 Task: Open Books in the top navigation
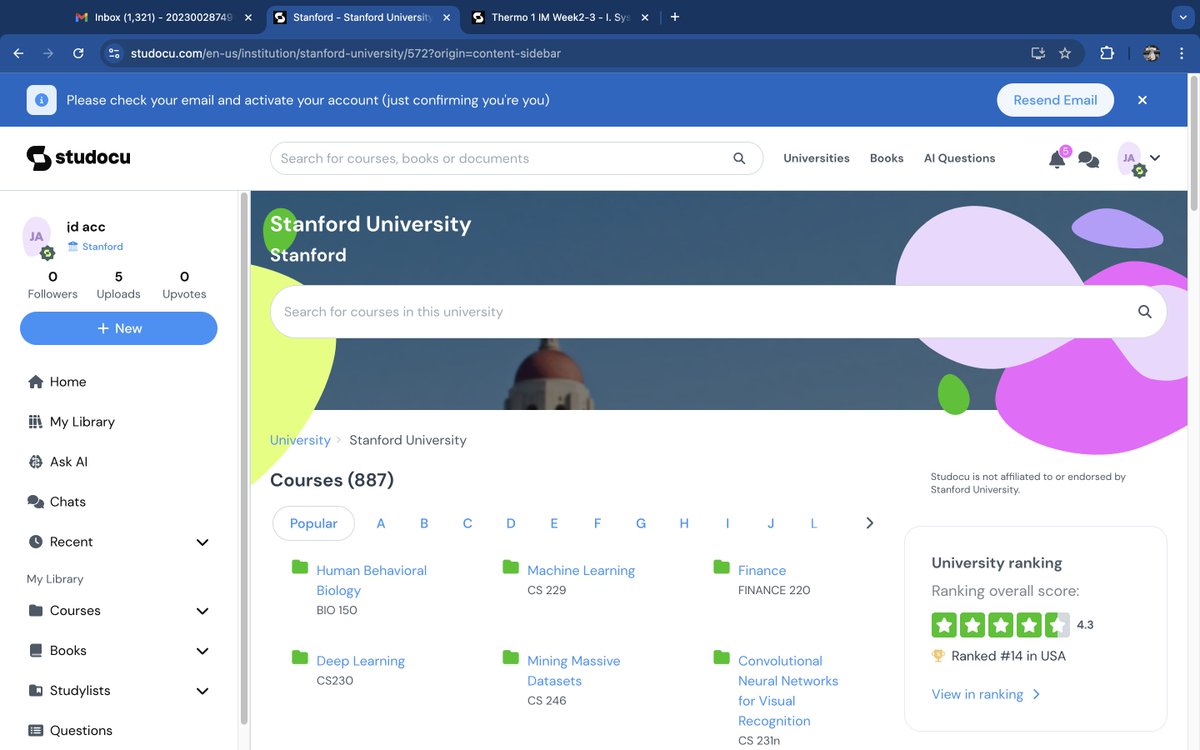tap(886, 158)
